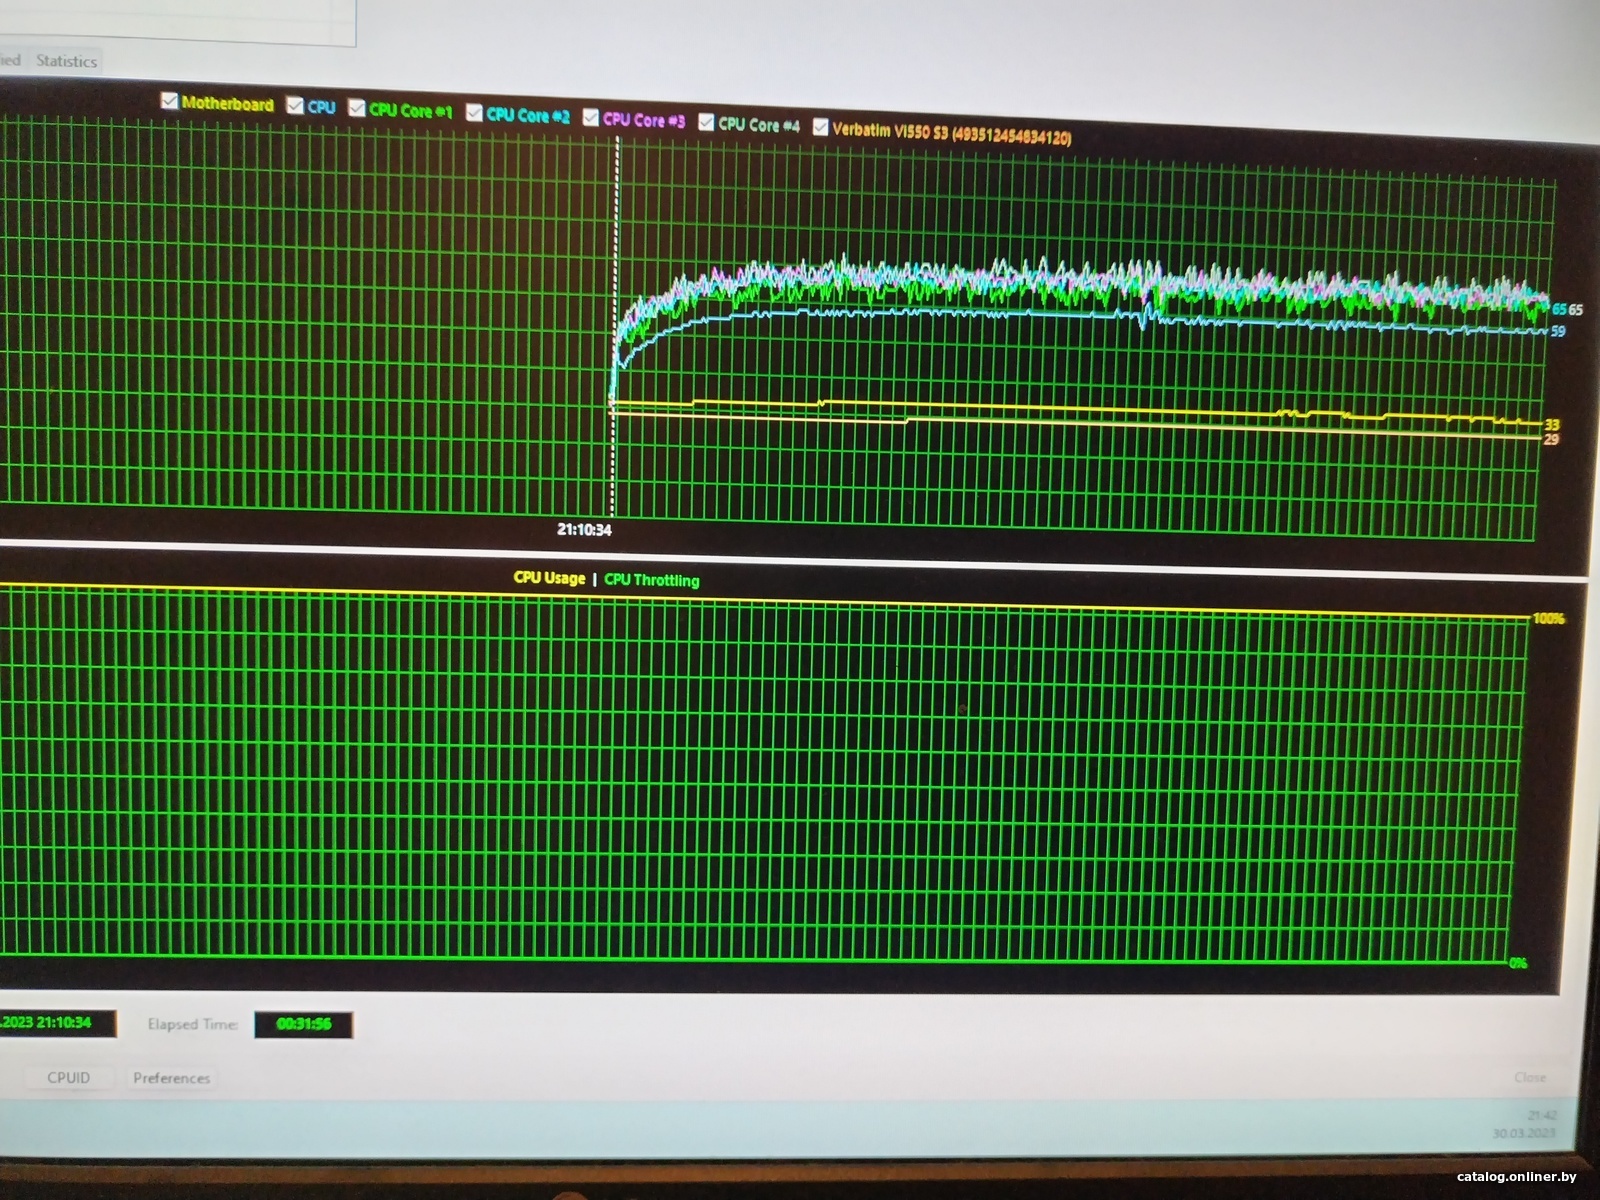Screen dimensions: 1600x1200
Task: Click the start date and time field
Action: (x=56, y=1023)
